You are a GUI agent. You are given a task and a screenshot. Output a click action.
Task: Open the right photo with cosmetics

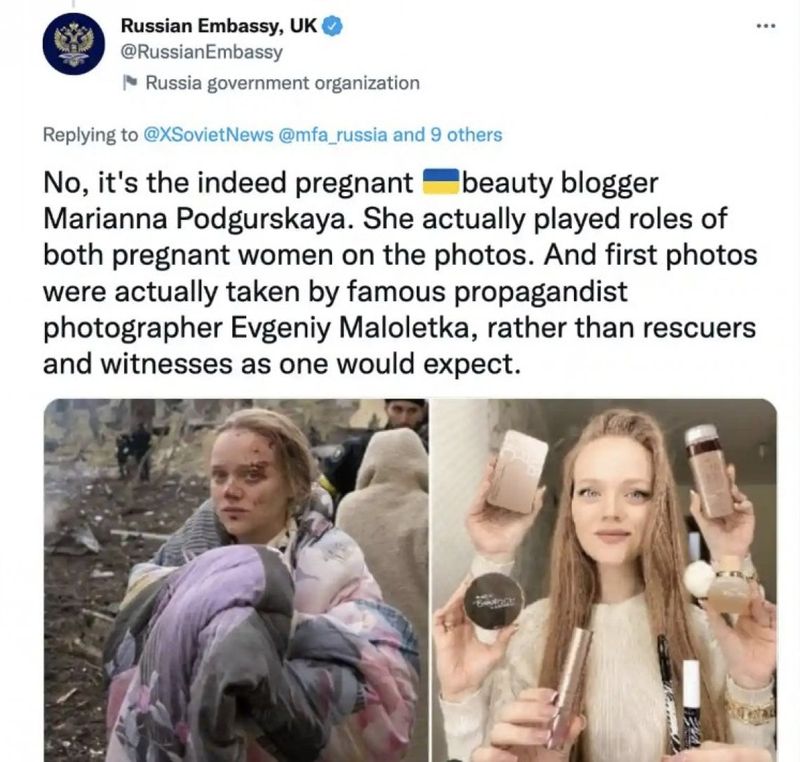pos(604,580)
